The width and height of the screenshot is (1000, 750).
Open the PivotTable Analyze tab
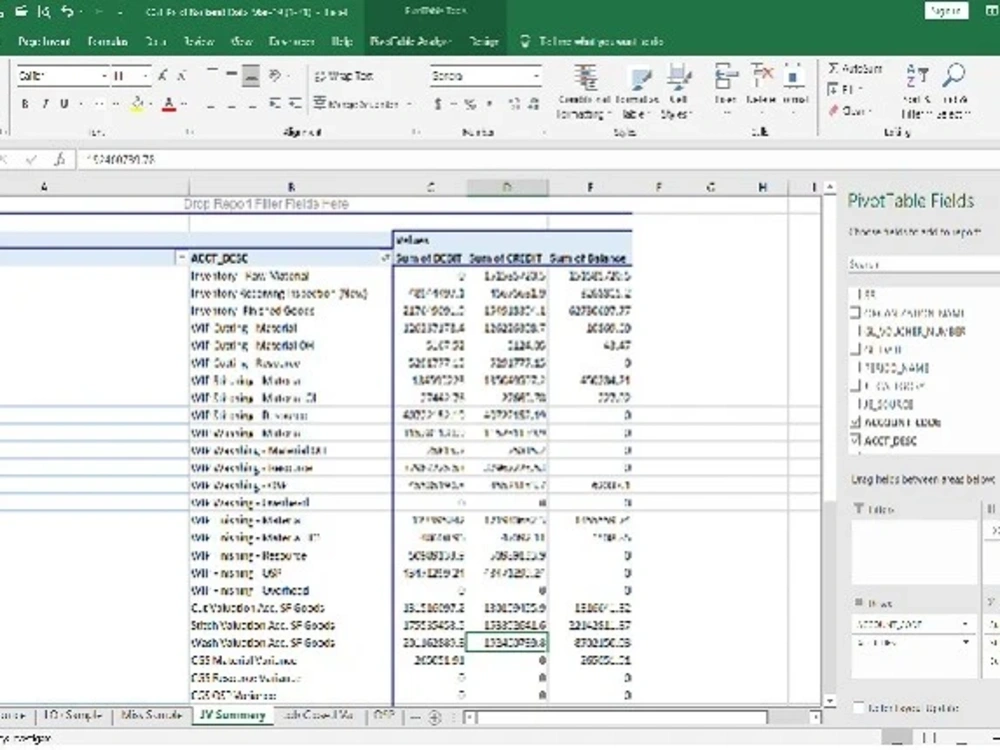pos(410,41)
